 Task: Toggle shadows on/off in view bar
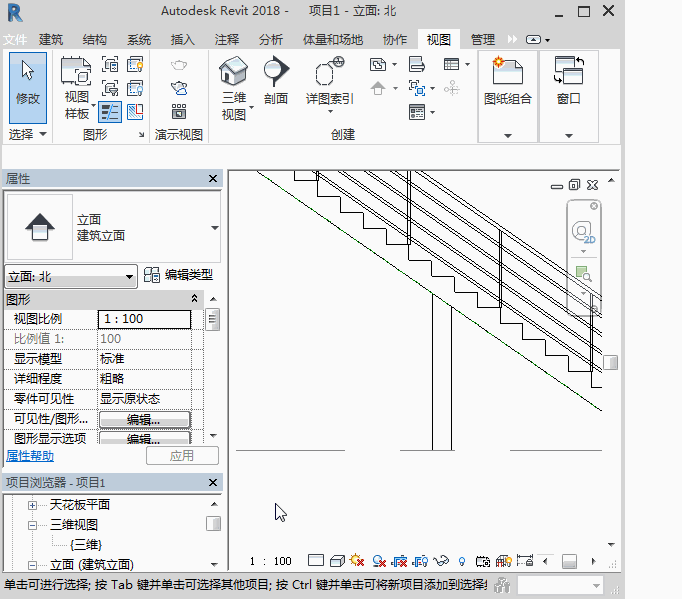[x=380, y=561]
